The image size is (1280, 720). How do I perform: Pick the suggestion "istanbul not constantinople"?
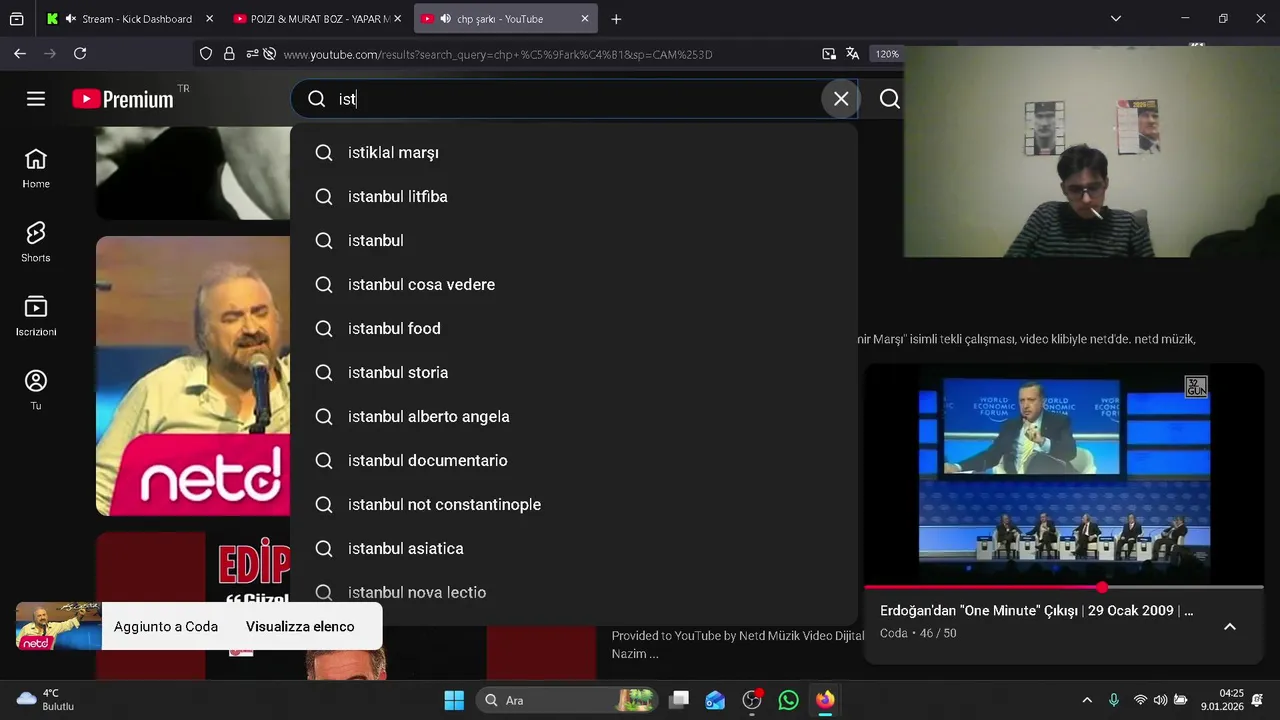[x=574, y=505]
